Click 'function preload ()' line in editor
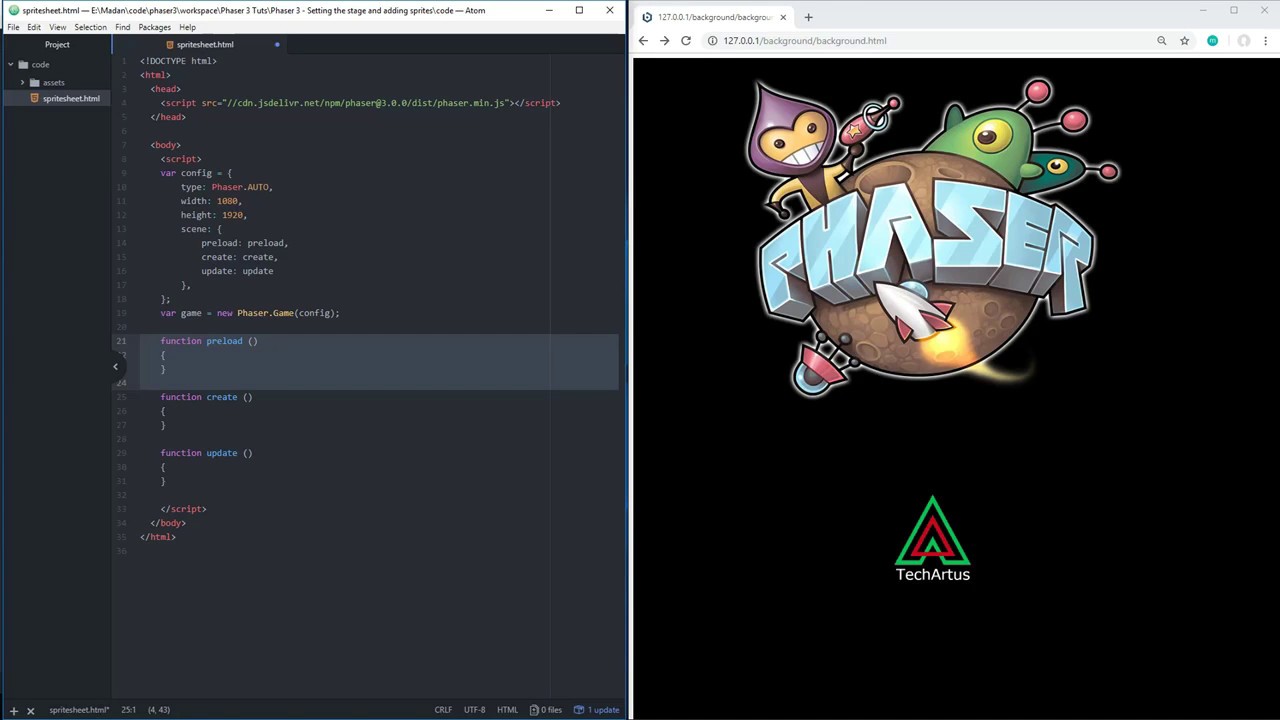The width and height of the screenshot is (1280, 720). (209, 341)
